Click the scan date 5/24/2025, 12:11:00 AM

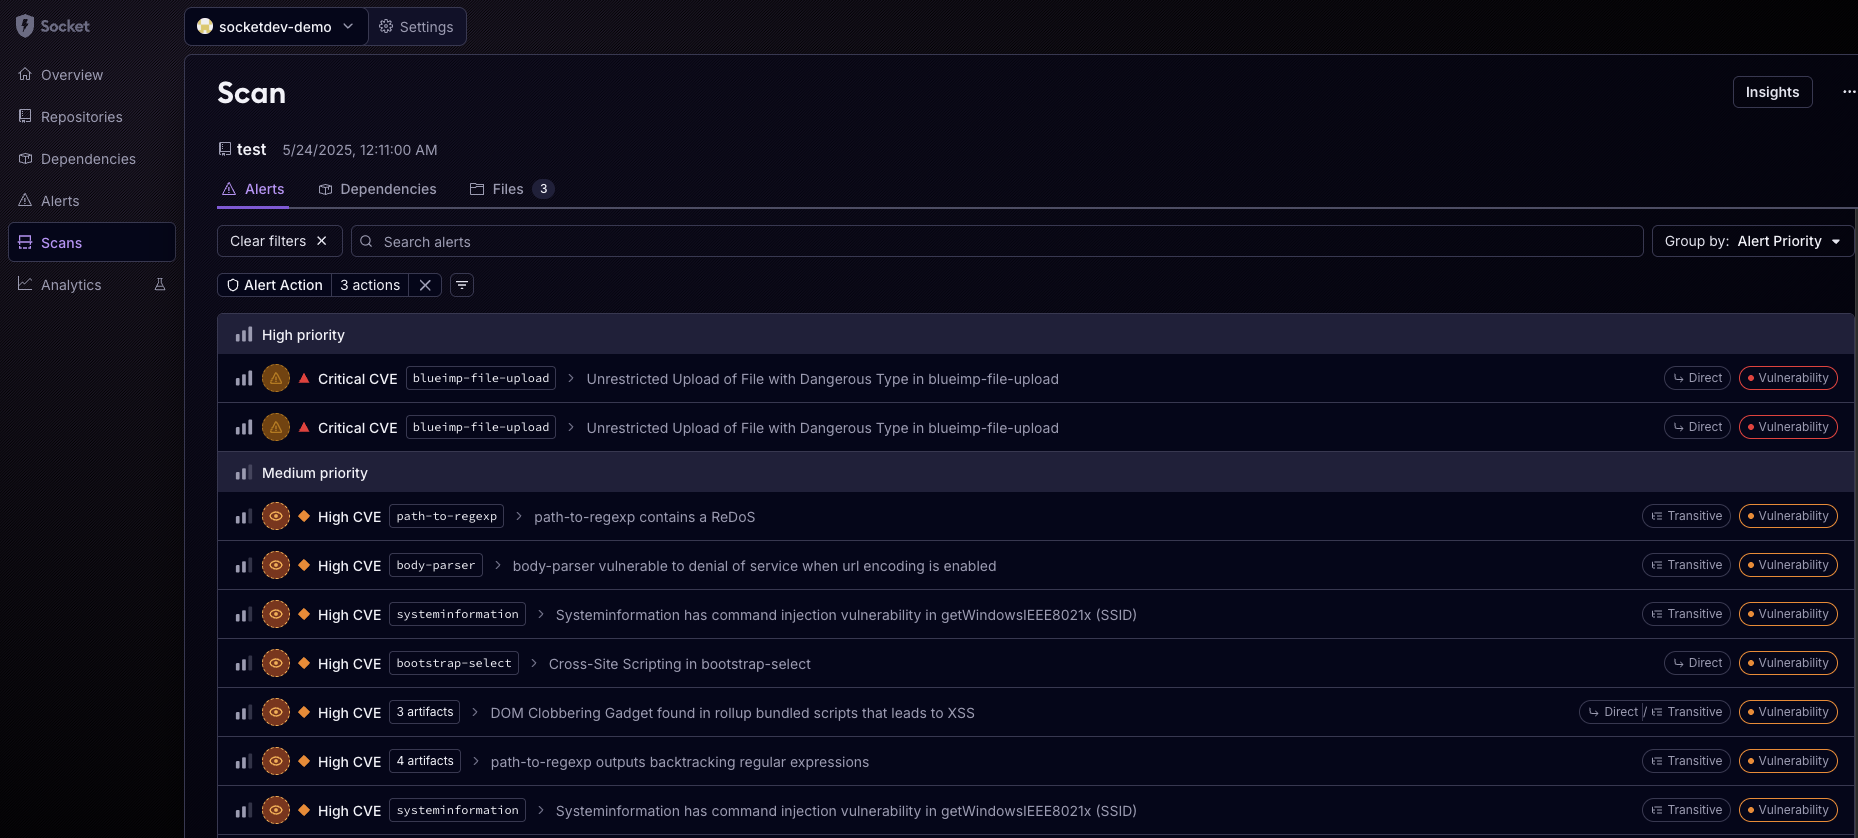(360, 150)
